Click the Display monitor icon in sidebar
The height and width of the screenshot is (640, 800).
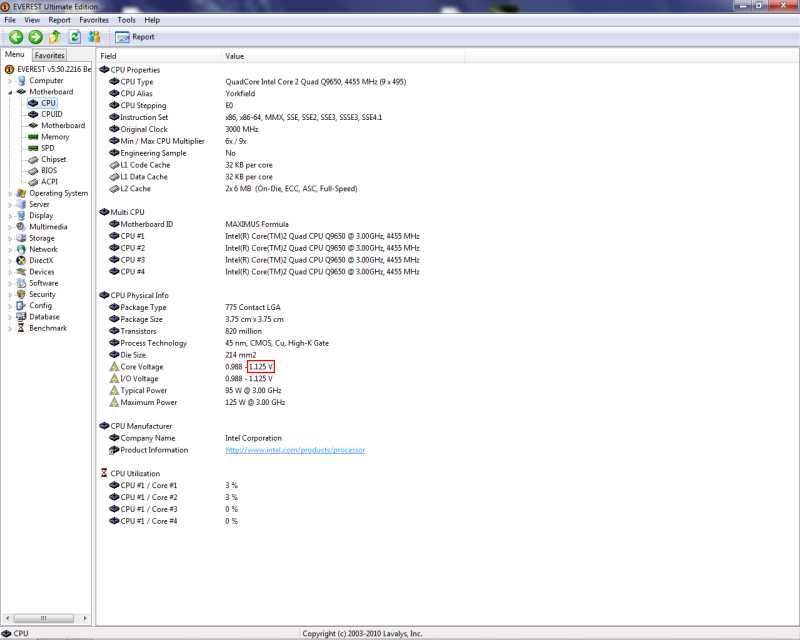21,215
